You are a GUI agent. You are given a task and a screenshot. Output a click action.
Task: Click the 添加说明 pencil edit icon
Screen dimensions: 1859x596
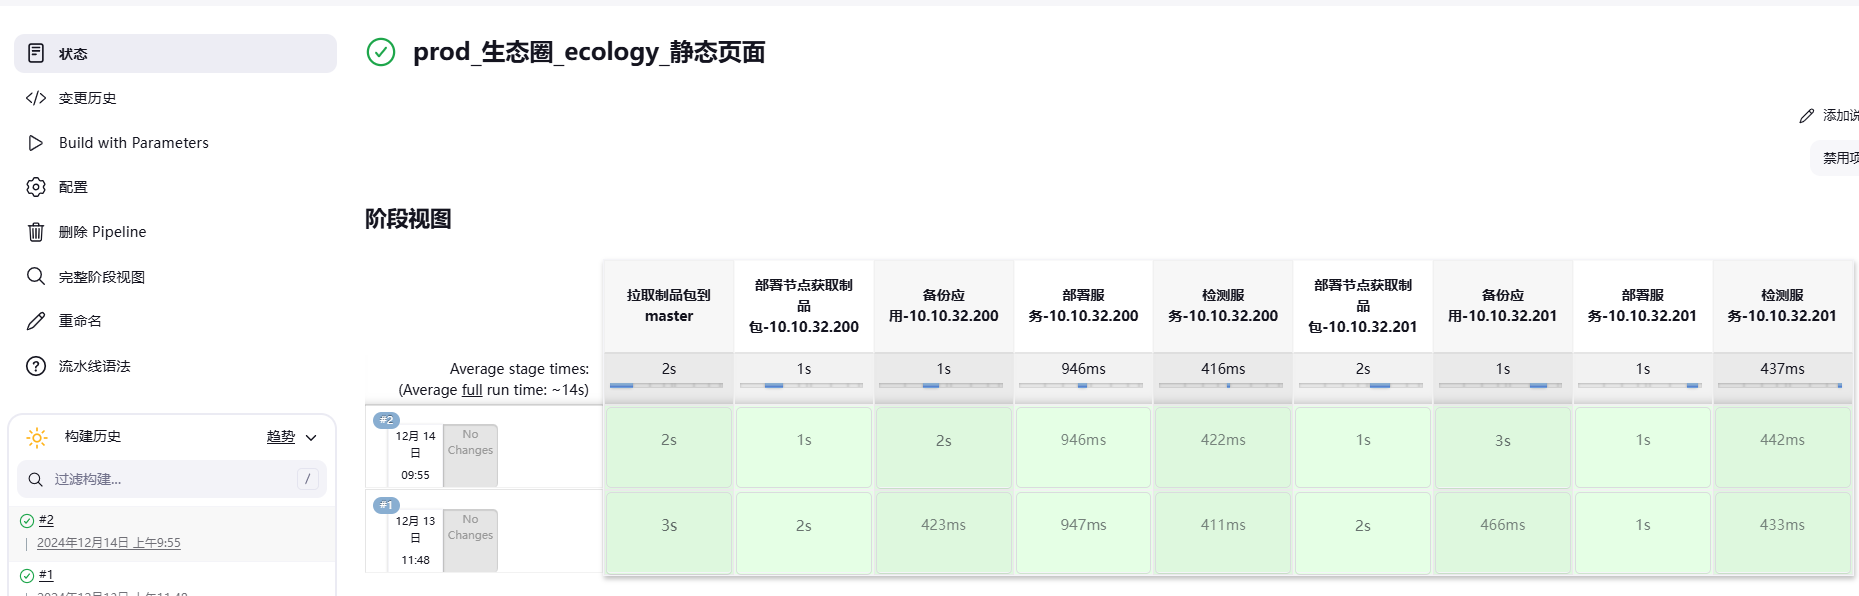click(1806, 116)
